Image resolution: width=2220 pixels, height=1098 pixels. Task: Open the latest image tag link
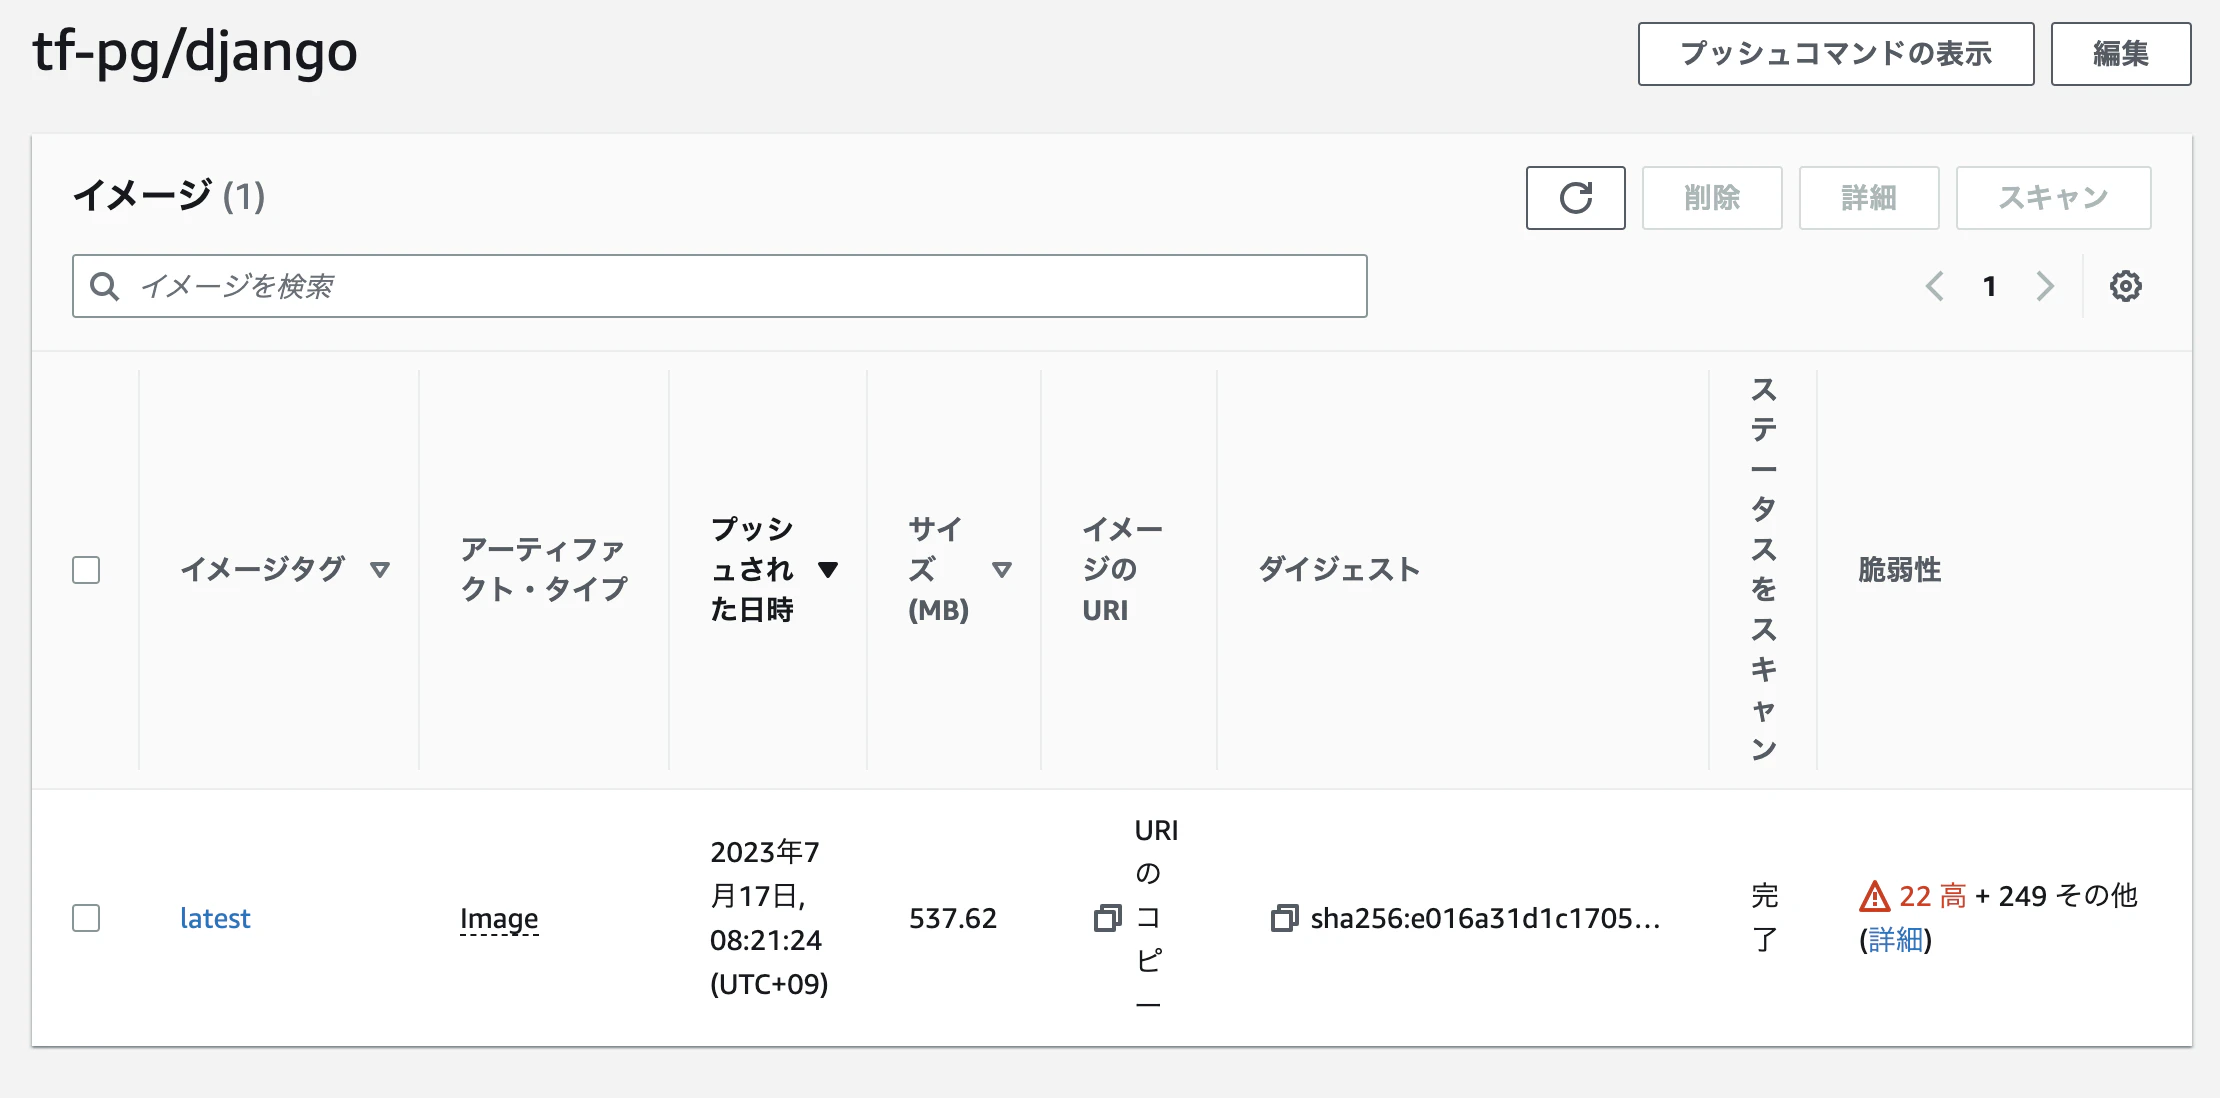(215, 918)
